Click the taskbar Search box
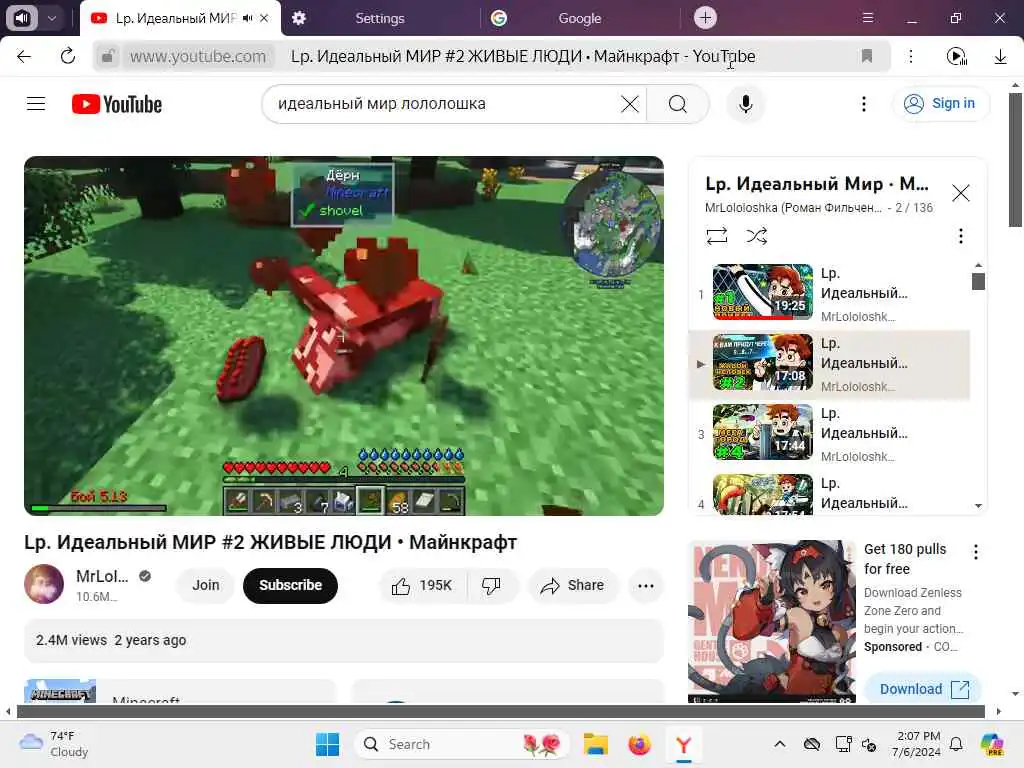Viewport: 1024px width, 768px height. point(462,744)
